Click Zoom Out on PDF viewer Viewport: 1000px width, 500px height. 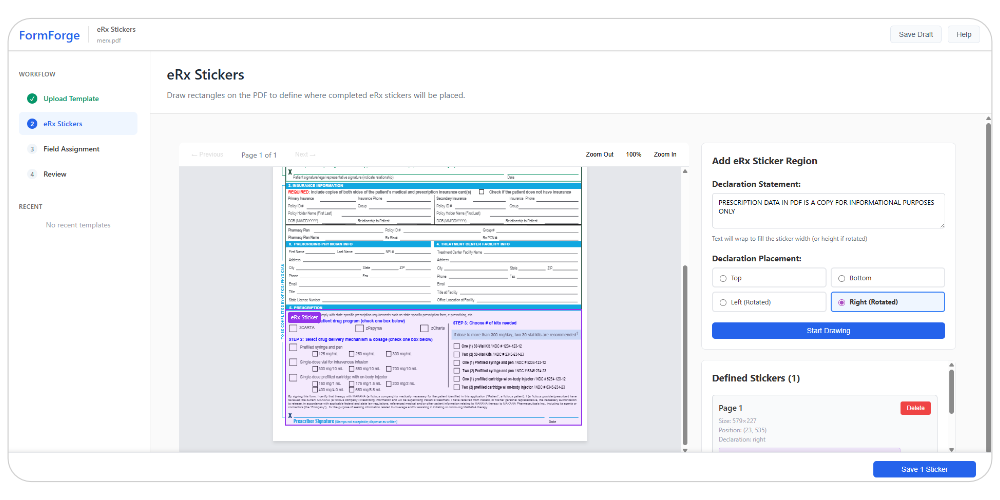click(599, 154)
